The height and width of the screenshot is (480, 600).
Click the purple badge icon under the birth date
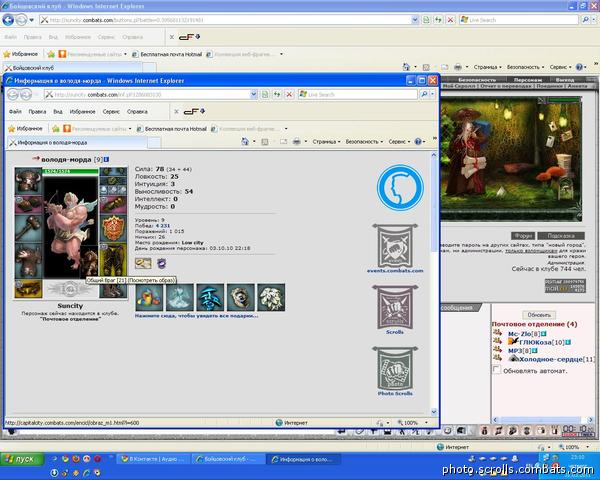[x=161, y=263]
